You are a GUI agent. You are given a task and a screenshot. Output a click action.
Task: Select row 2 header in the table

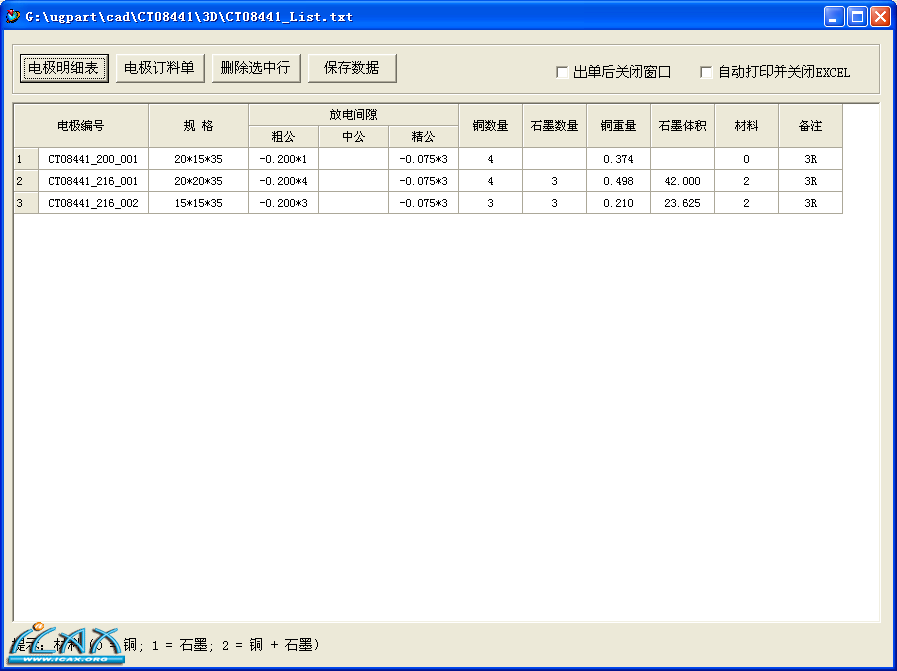click(x=25, y=181)
